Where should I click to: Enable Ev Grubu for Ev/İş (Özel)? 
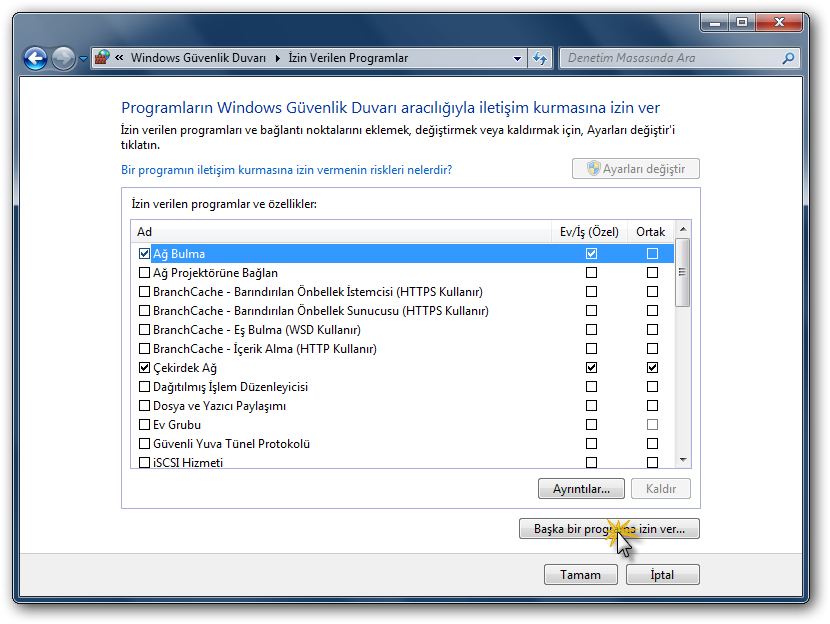[x=591, y=424]
